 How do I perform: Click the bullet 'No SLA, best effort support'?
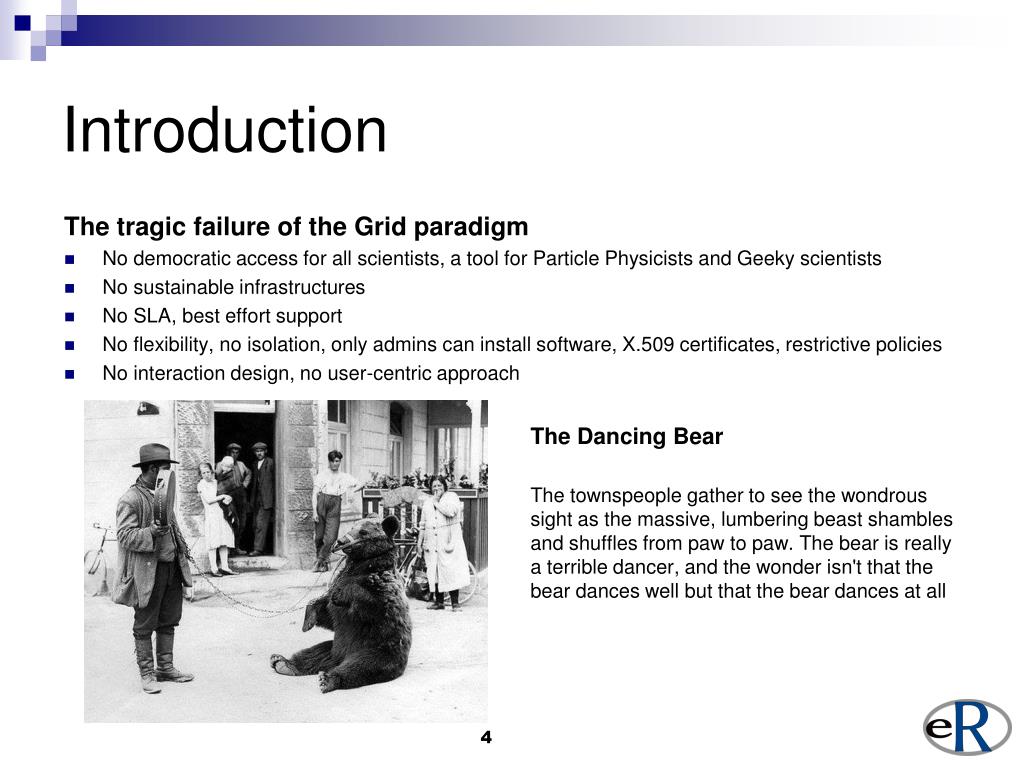click(x=222, y=316)
